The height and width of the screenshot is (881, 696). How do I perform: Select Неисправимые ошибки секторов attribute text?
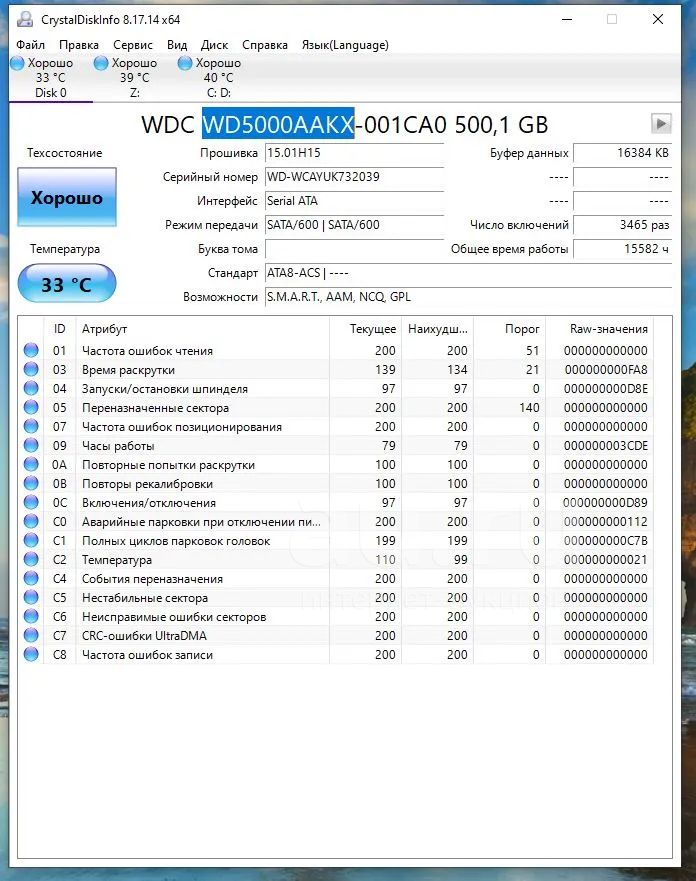coord(174,617)
